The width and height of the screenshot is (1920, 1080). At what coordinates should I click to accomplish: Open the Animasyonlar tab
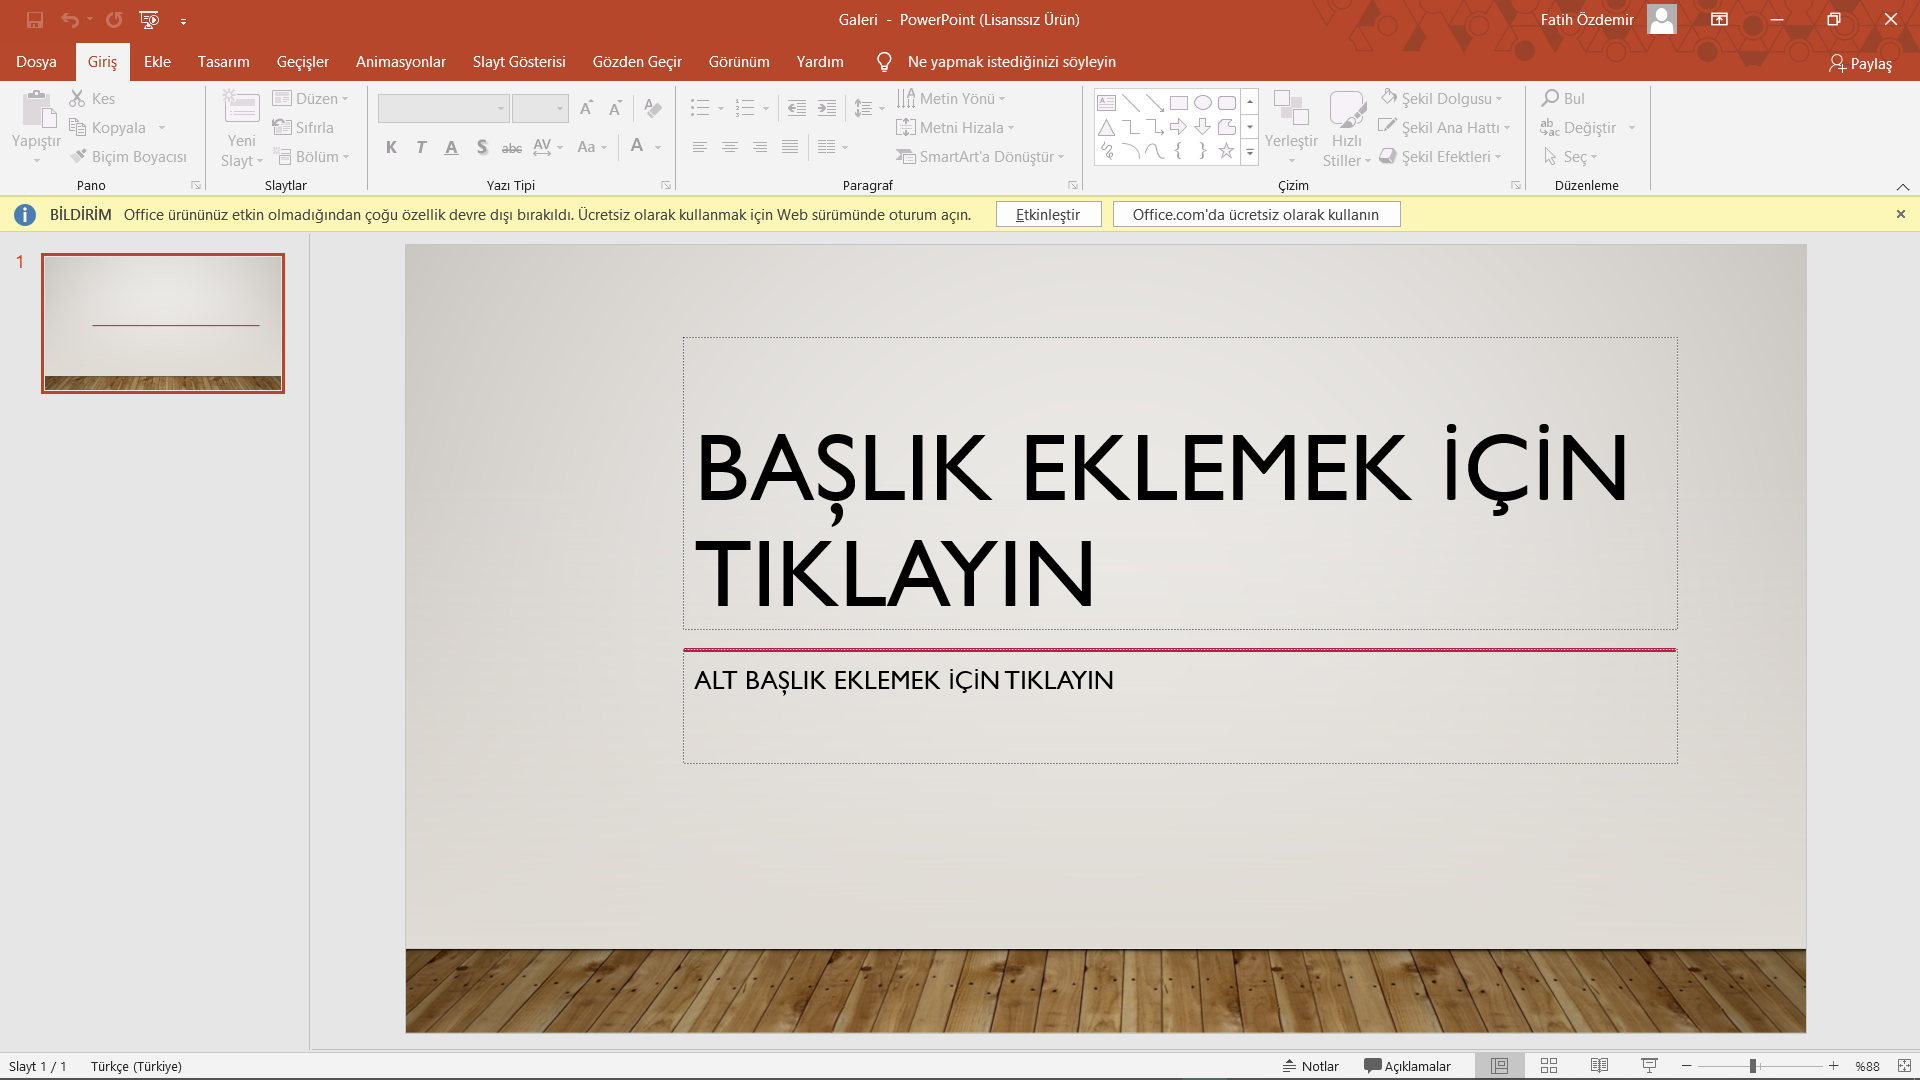(x=400, y=62)
